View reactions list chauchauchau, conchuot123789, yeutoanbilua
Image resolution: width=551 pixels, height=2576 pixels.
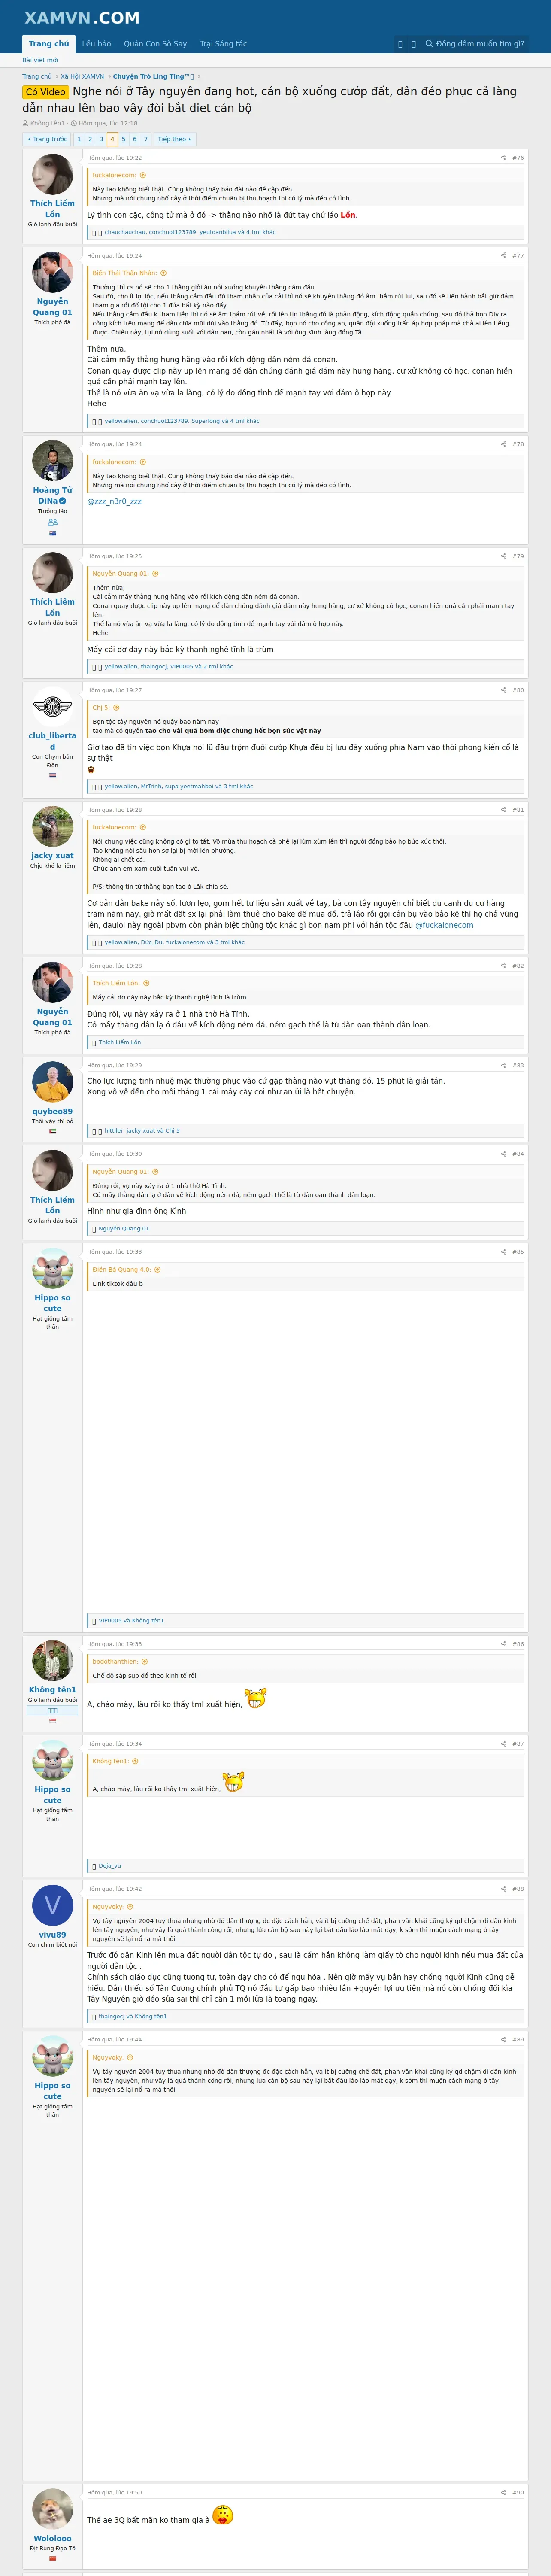[190, 232]
